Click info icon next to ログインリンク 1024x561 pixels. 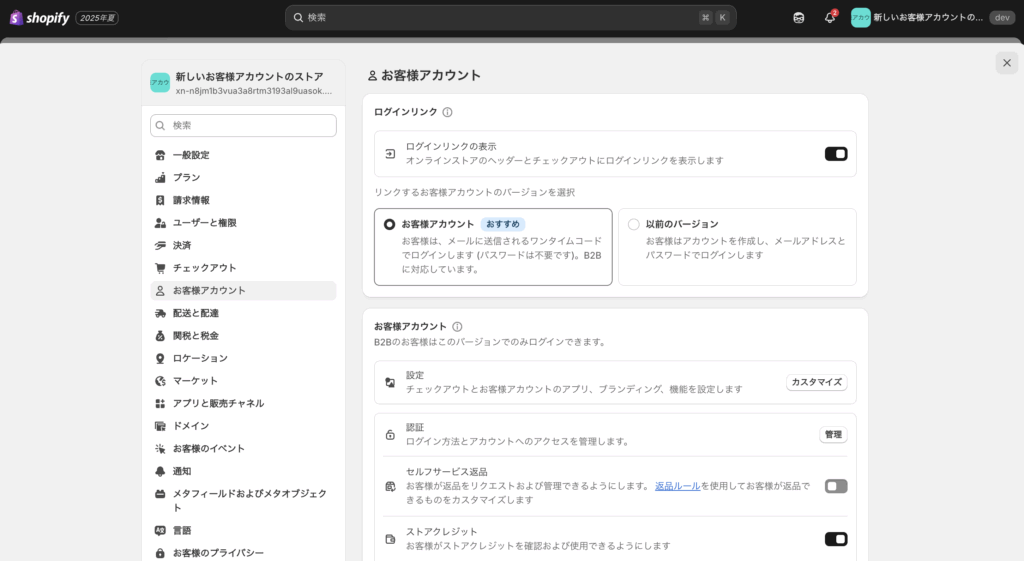pos(447,112)
